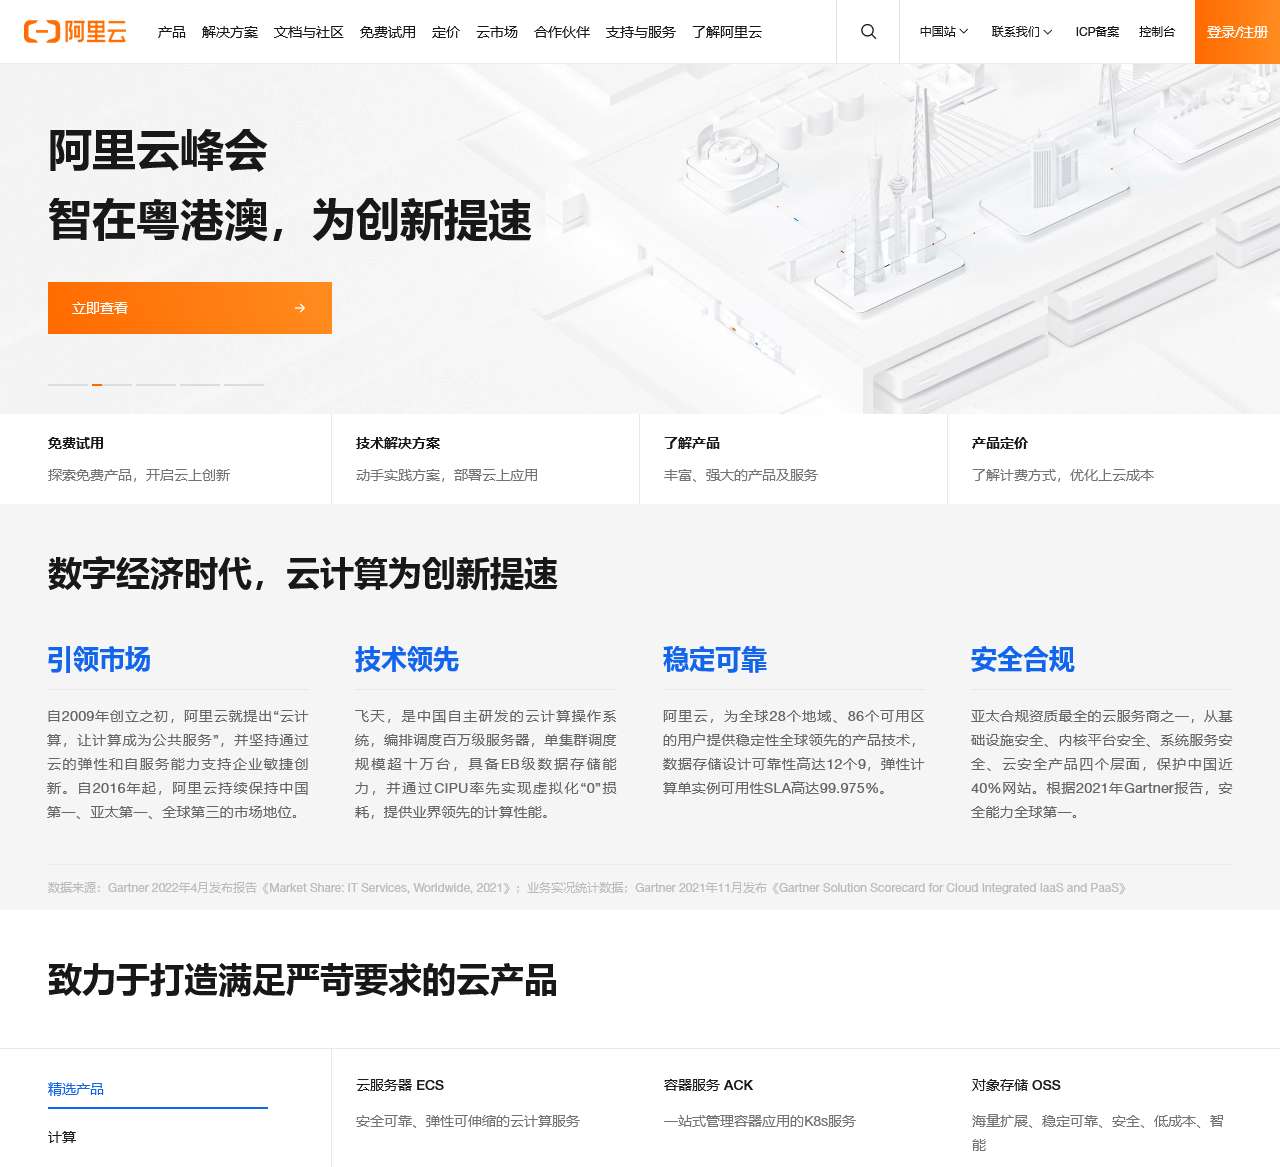
Task: Expand the 中国站 region dropdown
Action: coord(943,32)
